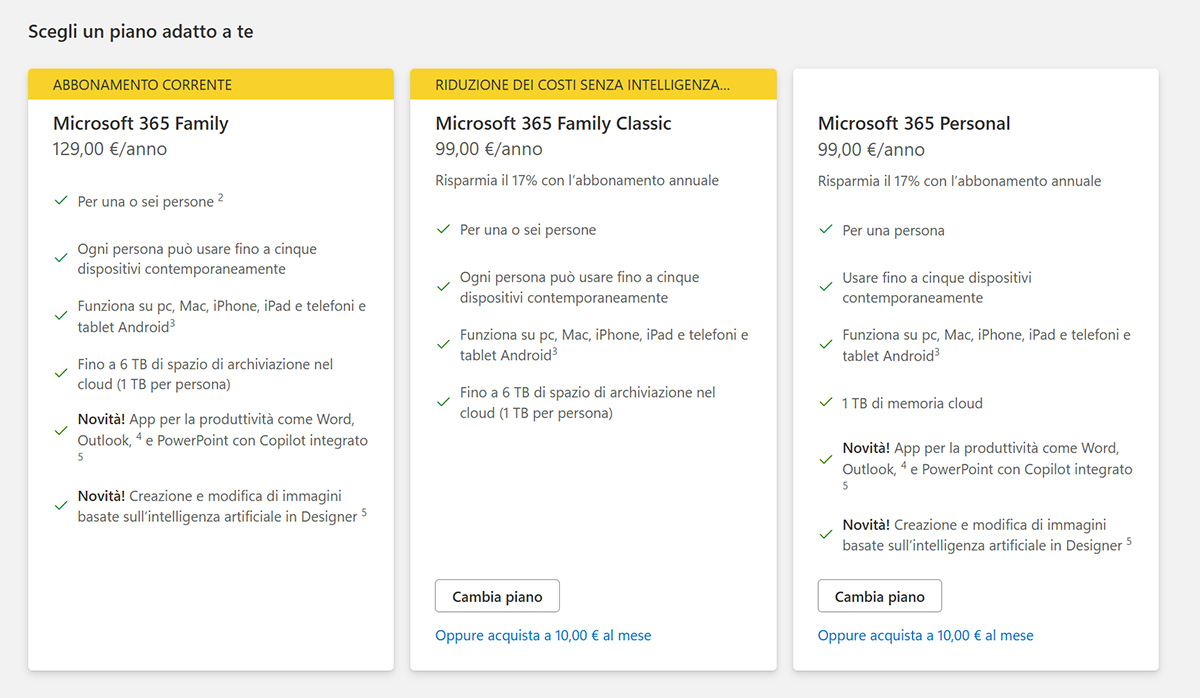The image size is (1200, 698).
Task: Open monthly purchase link for Personal plan
Action: 925,635
